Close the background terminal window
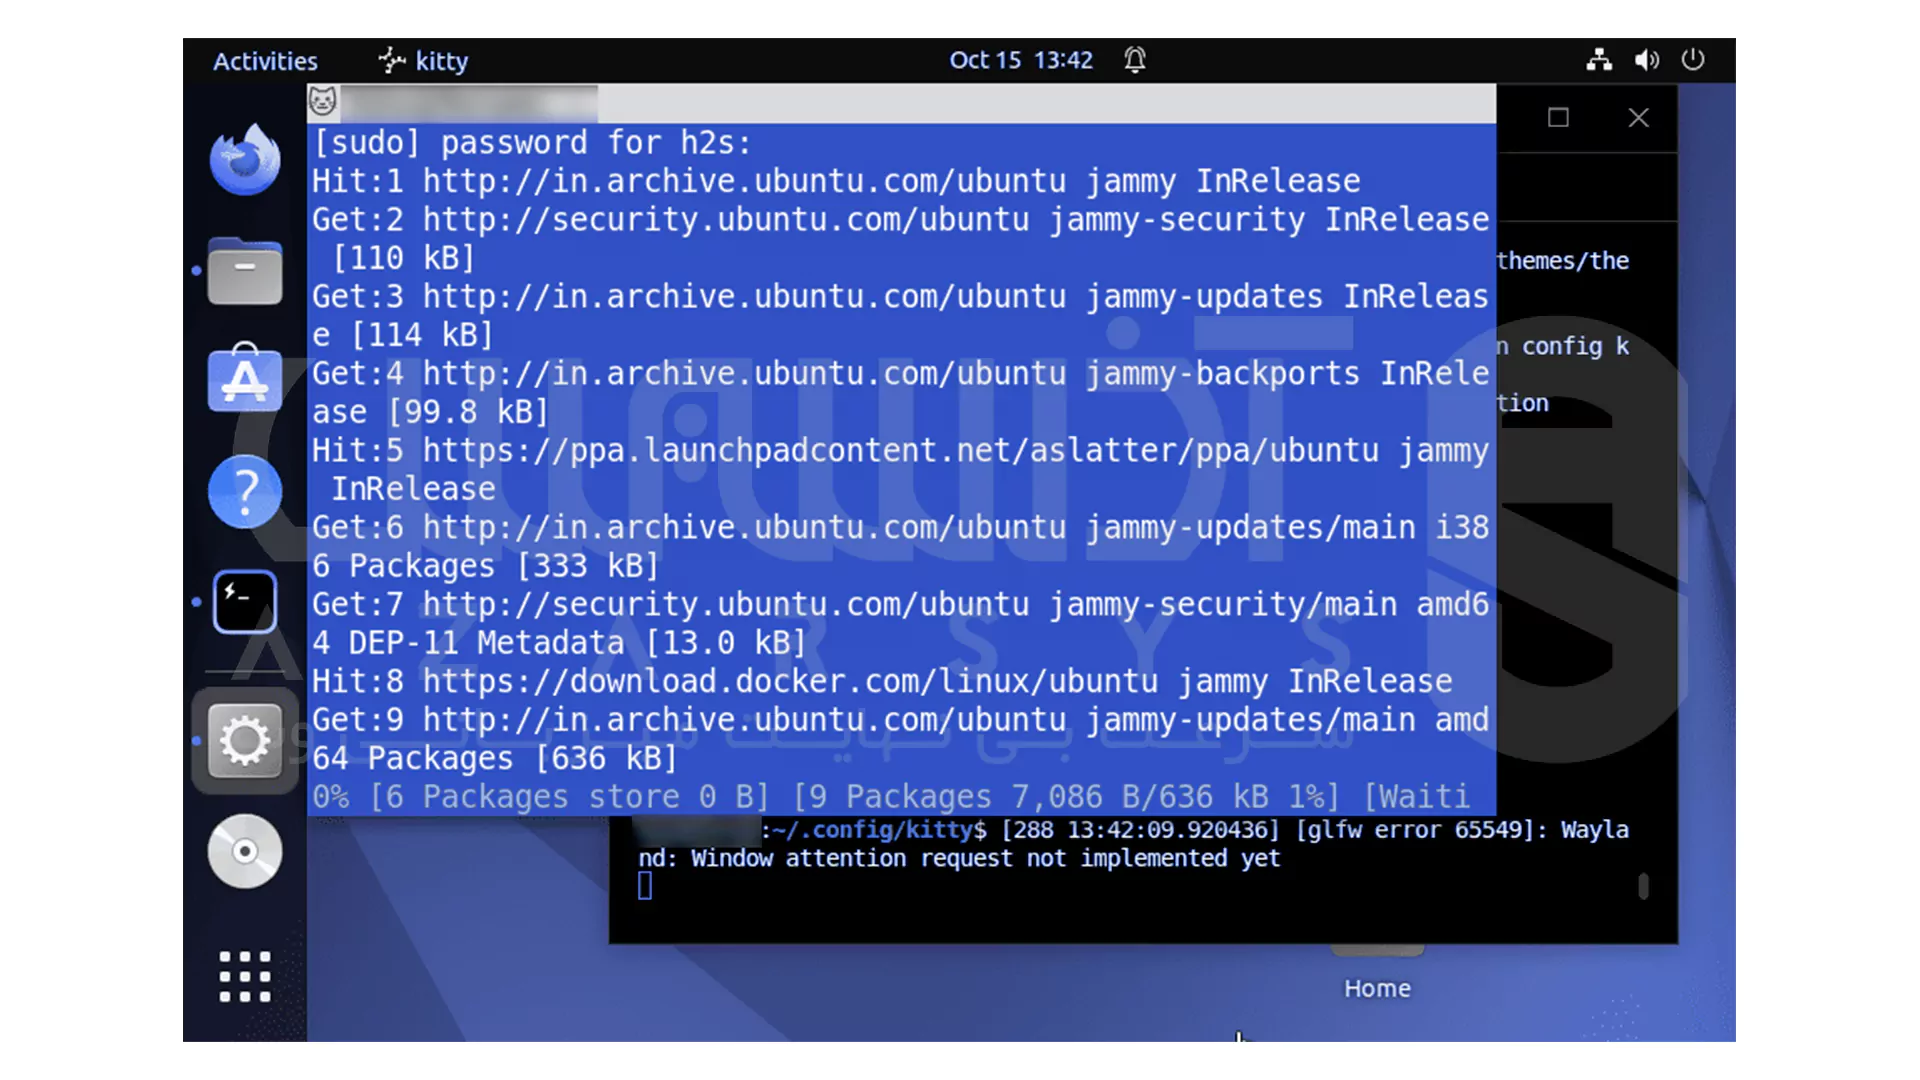Screen dimensions: 1920x1080 tap(1638, 118)
